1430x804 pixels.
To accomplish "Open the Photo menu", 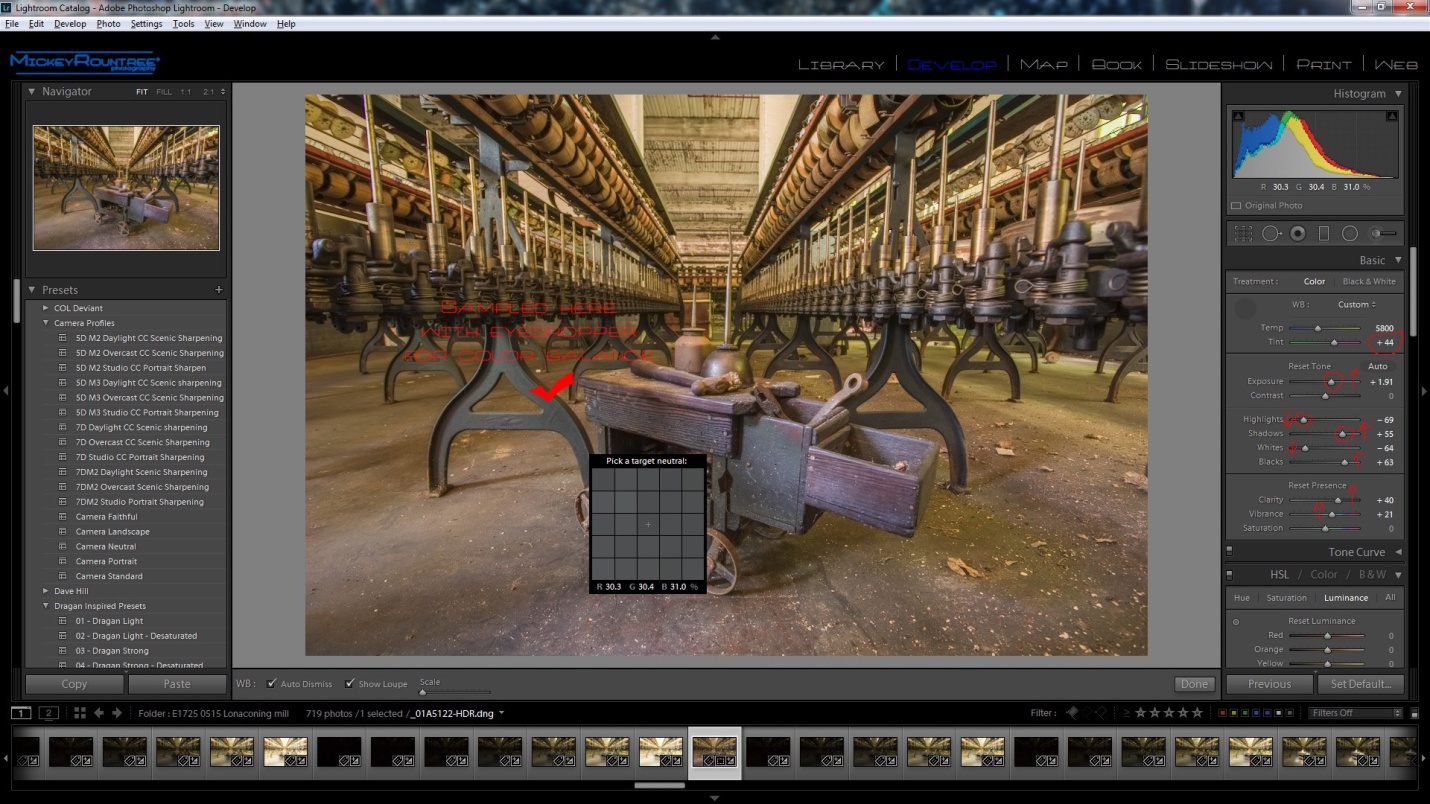I will (108, 24).
